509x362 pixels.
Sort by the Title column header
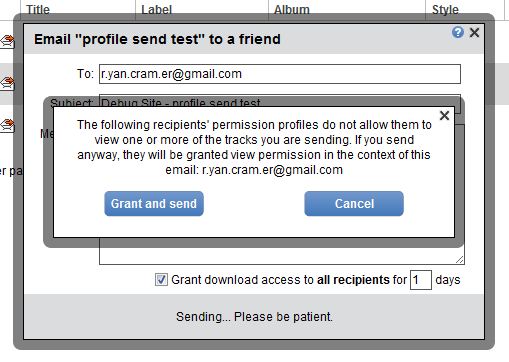[x=38, y=9]
